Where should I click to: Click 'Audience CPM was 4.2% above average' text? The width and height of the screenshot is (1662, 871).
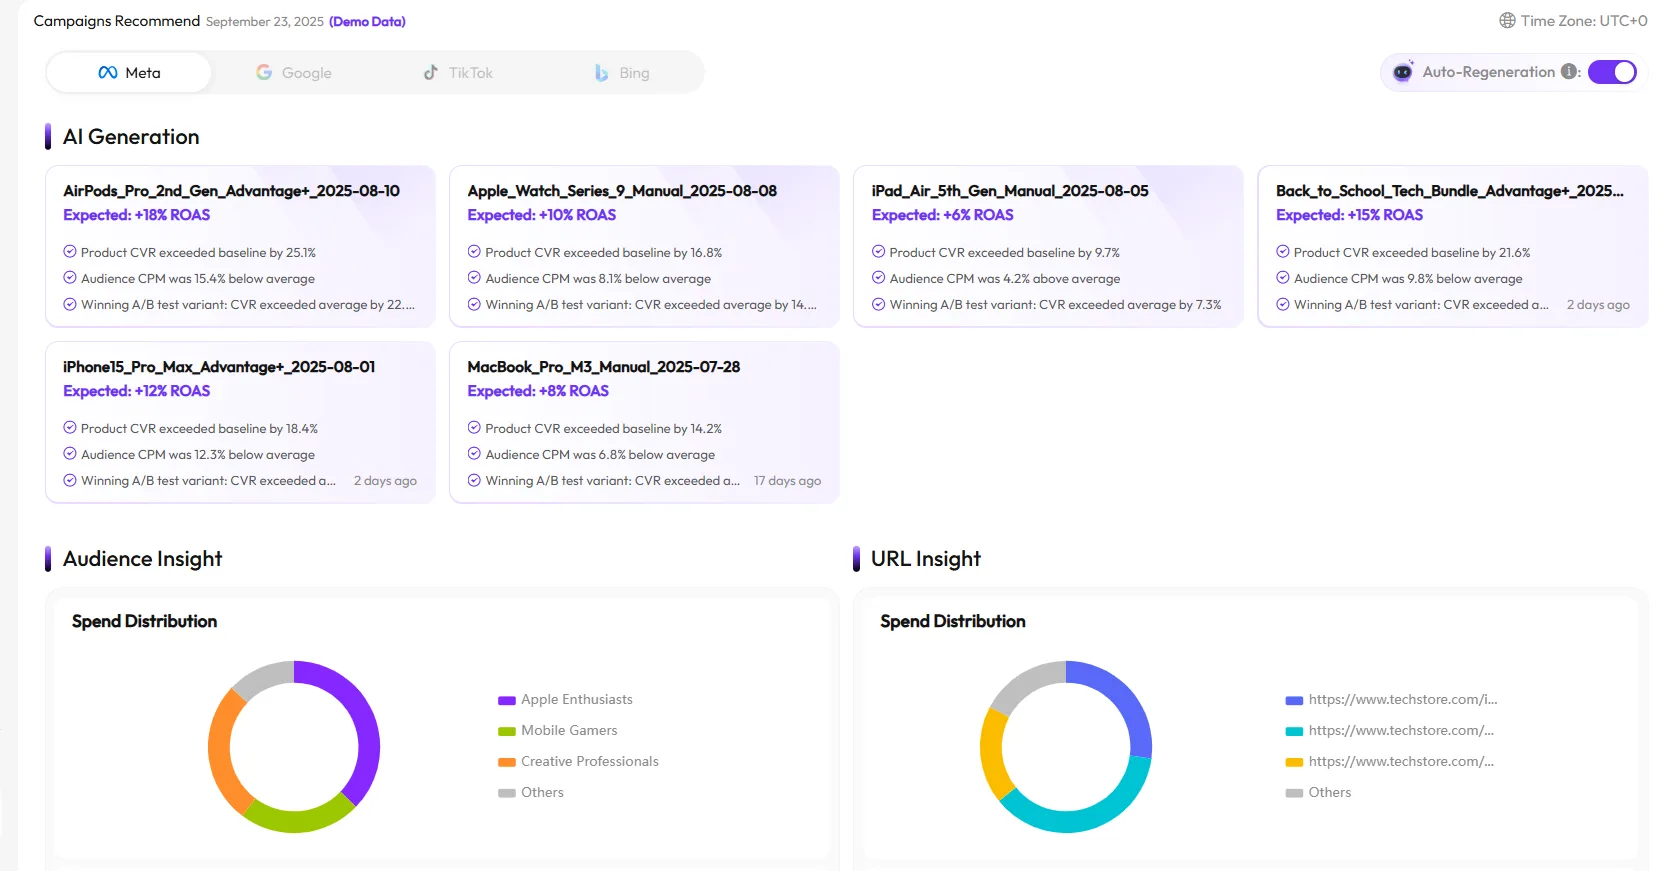click(1005, 279)
